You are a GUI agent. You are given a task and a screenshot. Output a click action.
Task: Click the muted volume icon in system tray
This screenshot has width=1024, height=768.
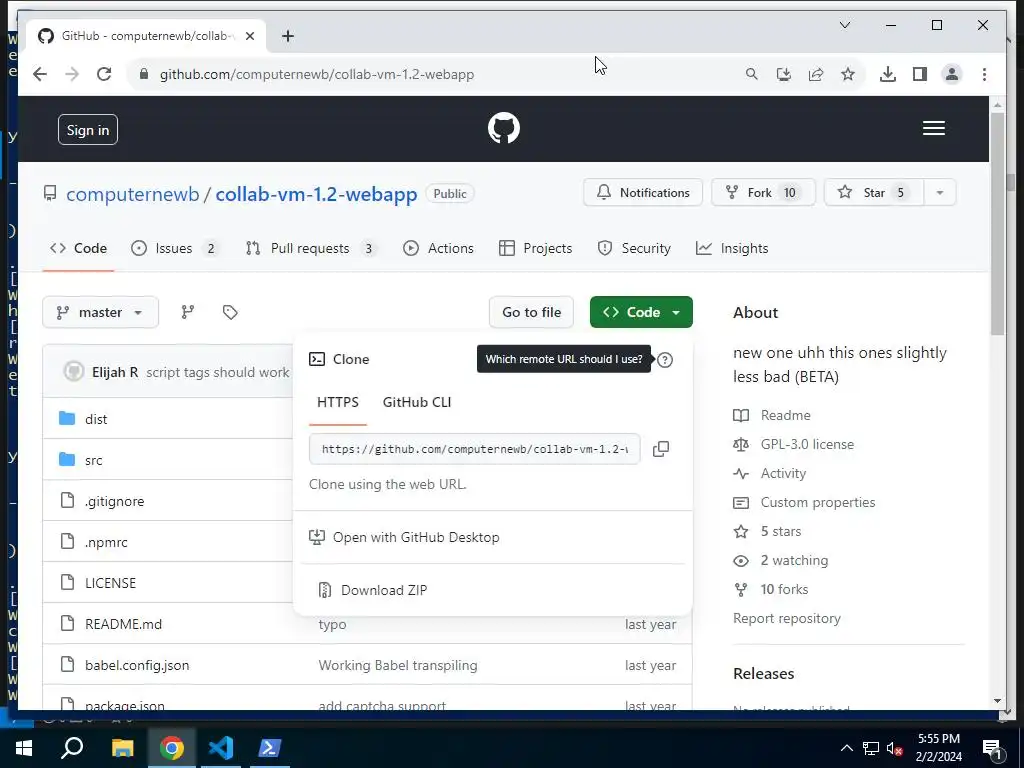coord(894,749)
